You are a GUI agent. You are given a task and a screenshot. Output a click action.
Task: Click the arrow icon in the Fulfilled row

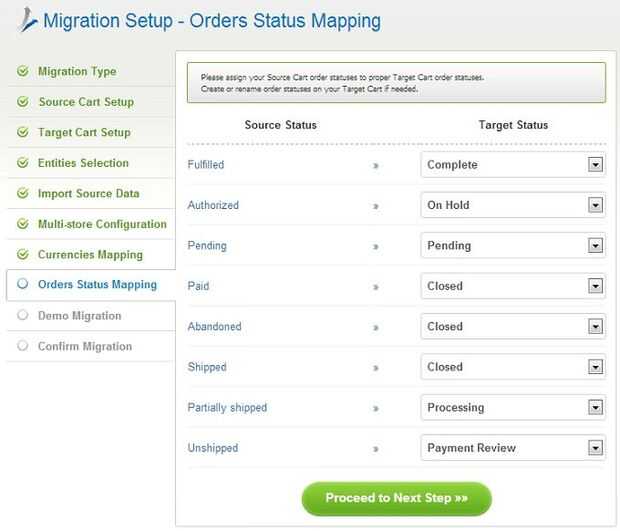point(376,165)
